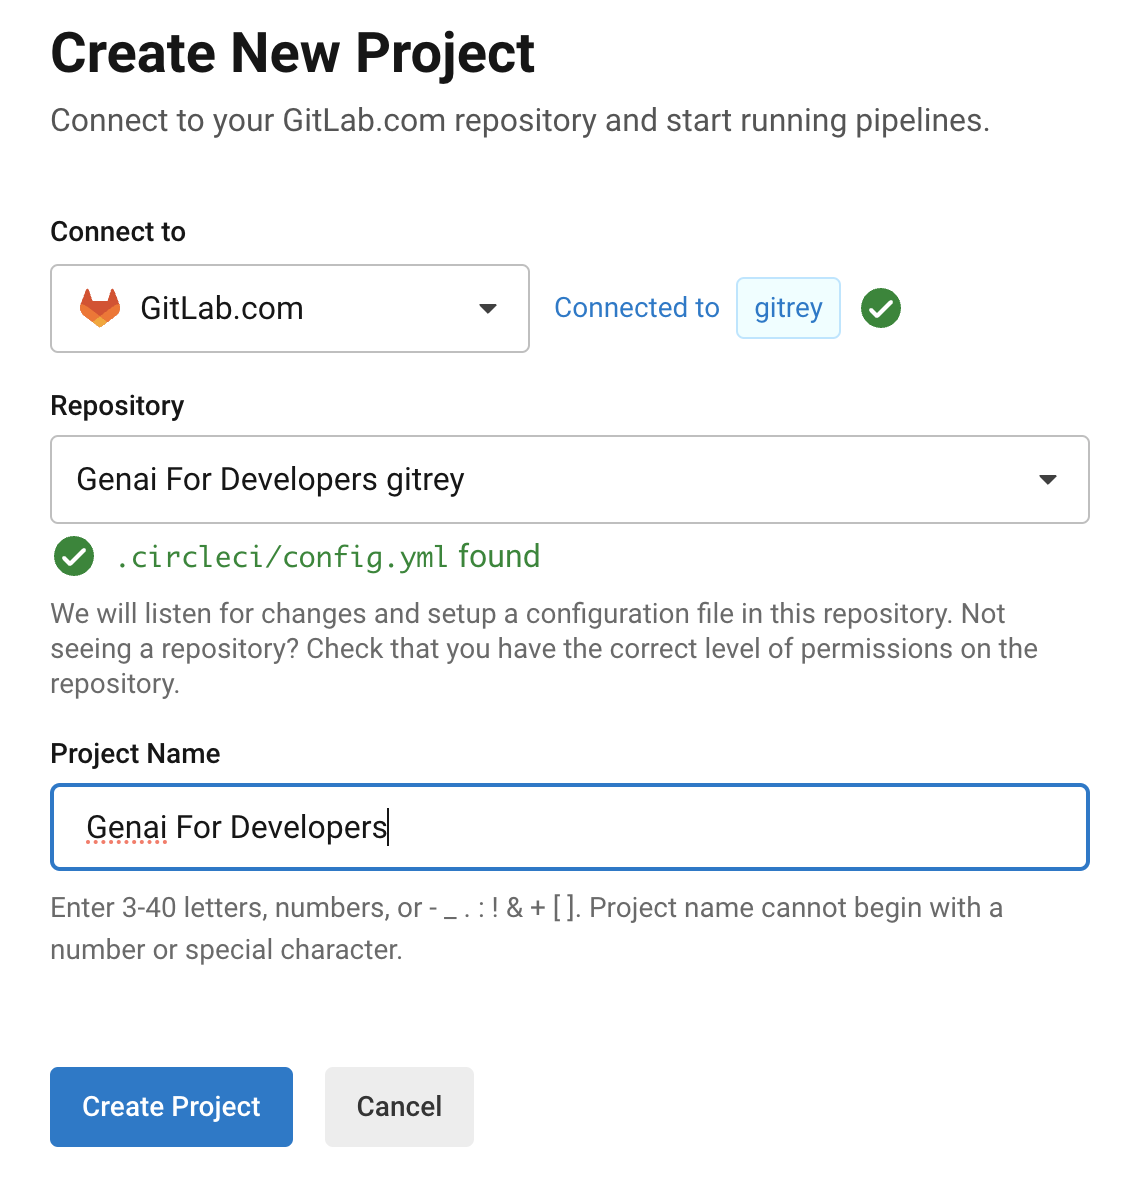Viewport: 1140px width, 1200px height.
Task: Click the green checkmark beside gitrey
Action: point(881,308)
